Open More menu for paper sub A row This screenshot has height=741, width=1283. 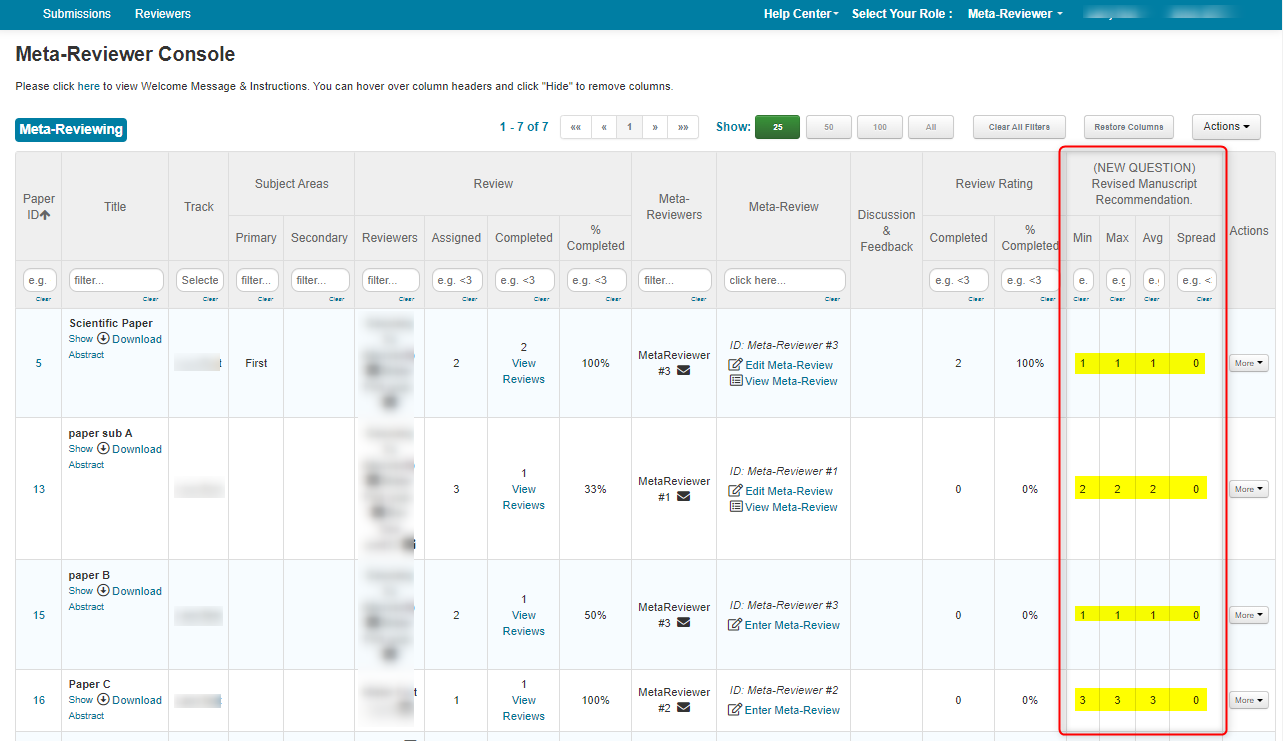[x=1248, y=489]
